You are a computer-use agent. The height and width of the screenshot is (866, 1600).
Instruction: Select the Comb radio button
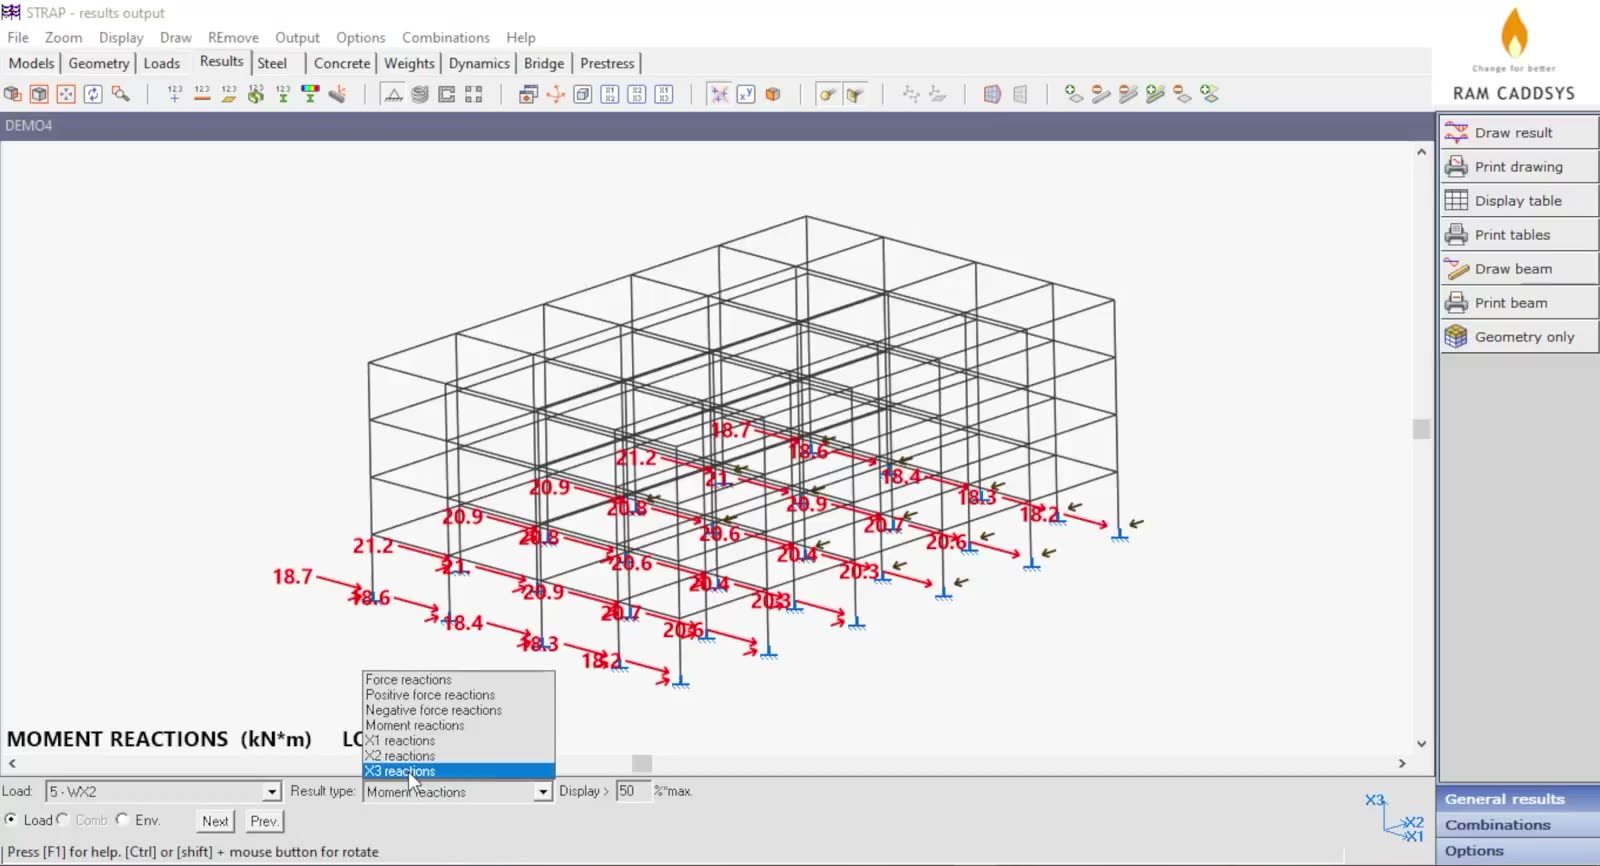(63, 819)
